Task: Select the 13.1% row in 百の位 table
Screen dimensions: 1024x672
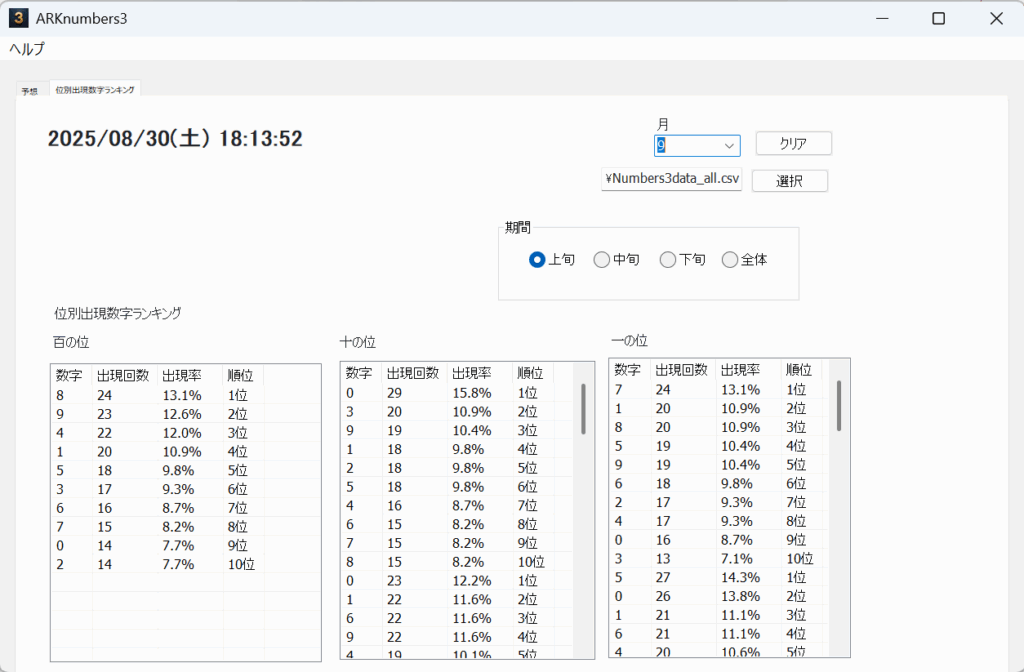Action: [180, 395]
